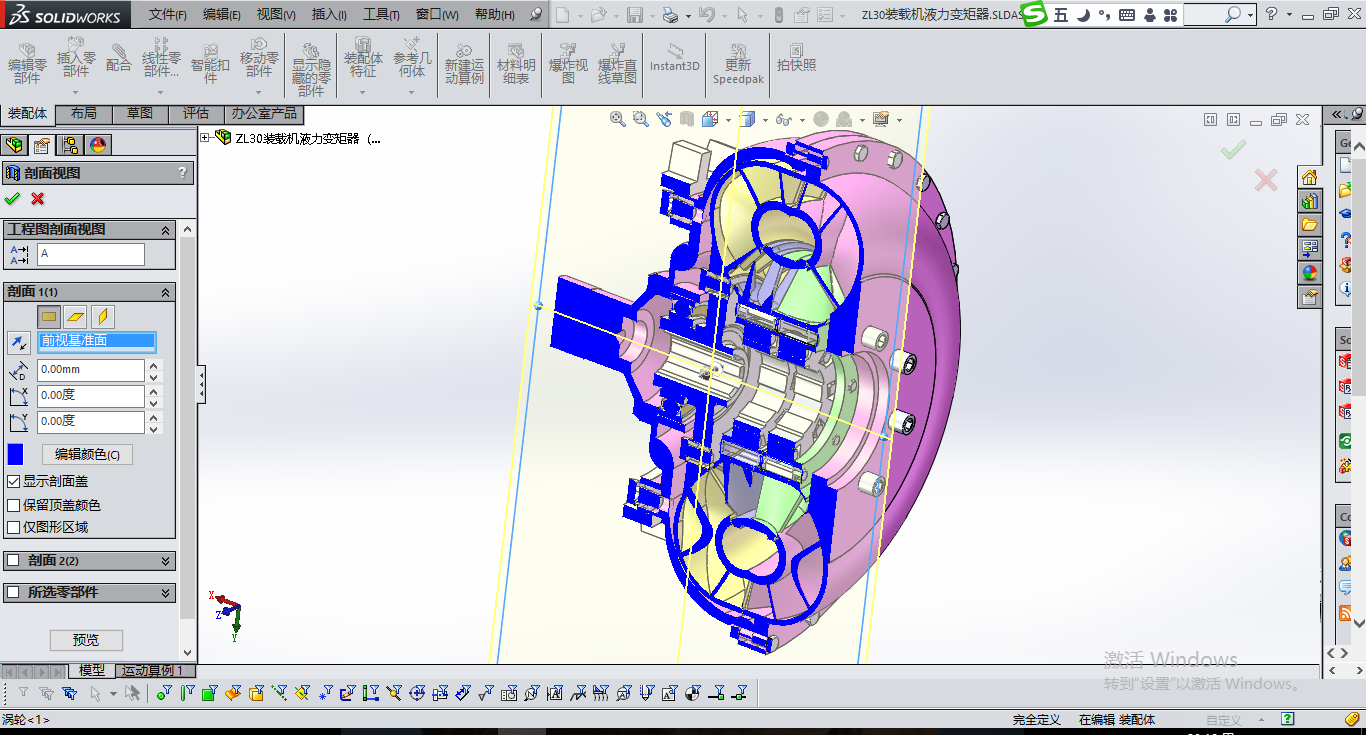This screenshot has height=735, width=1366.
Task: Open Appearances tab in task pane
Action: pyautogui.click(x=1310, y=273)
